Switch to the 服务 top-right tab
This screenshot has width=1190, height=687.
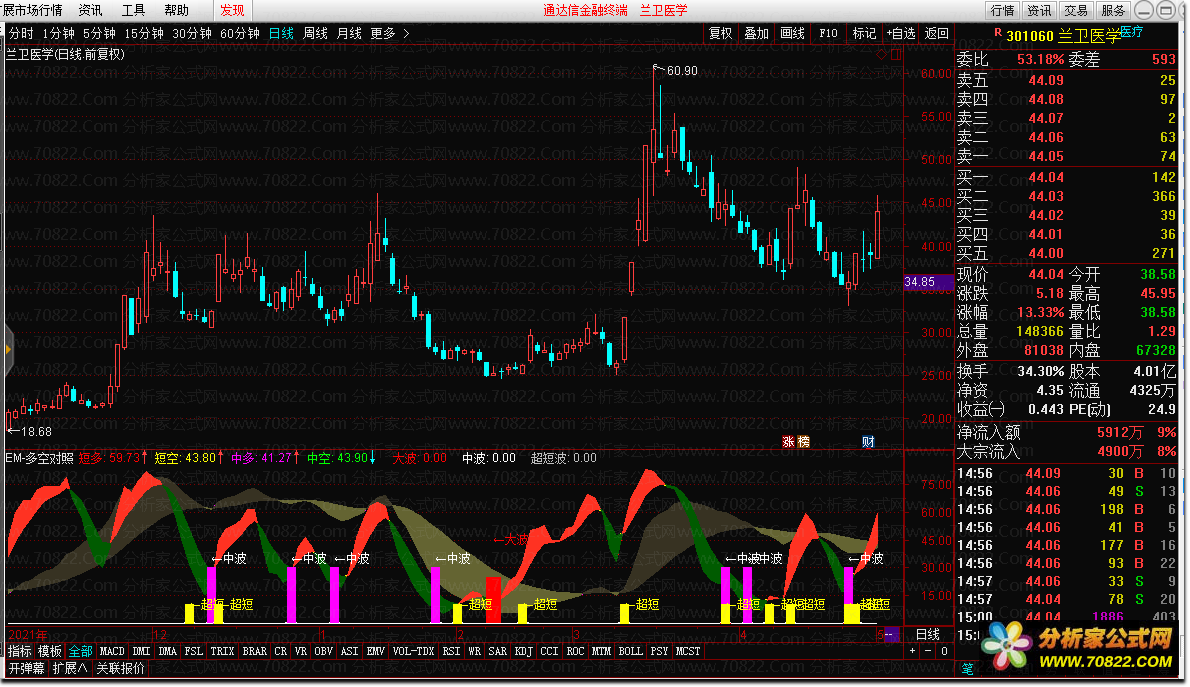[x=1113, y=11]
